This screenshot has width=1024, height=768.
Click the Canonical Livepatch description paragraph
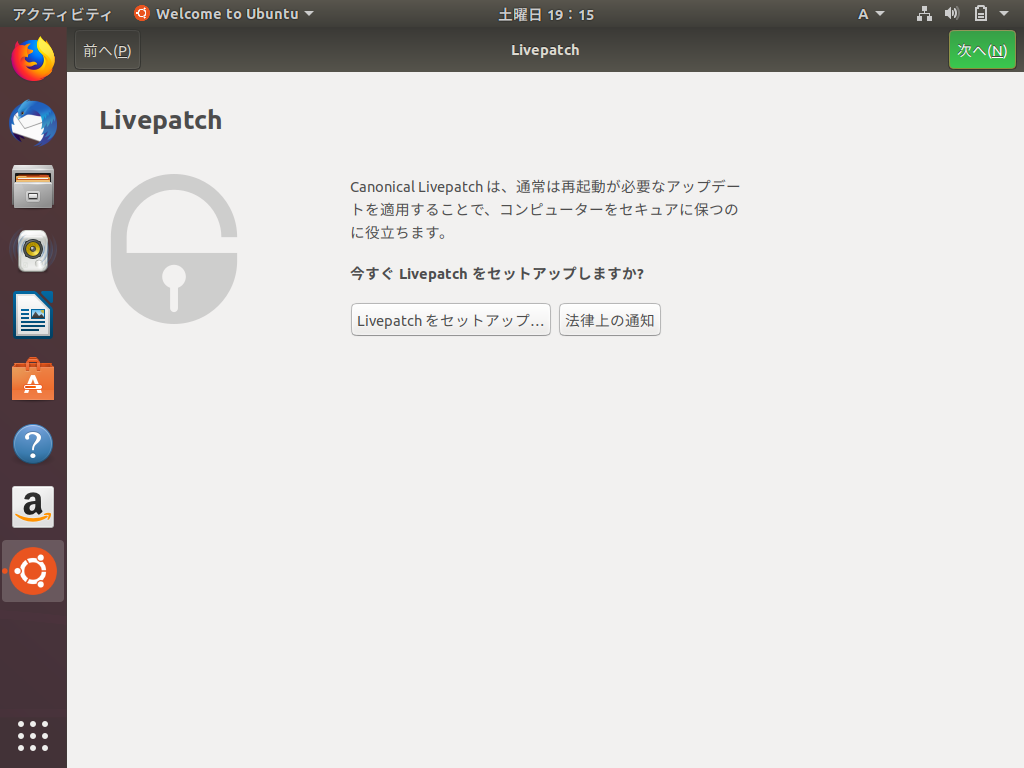pyautogui.click(x=545, y=210)
